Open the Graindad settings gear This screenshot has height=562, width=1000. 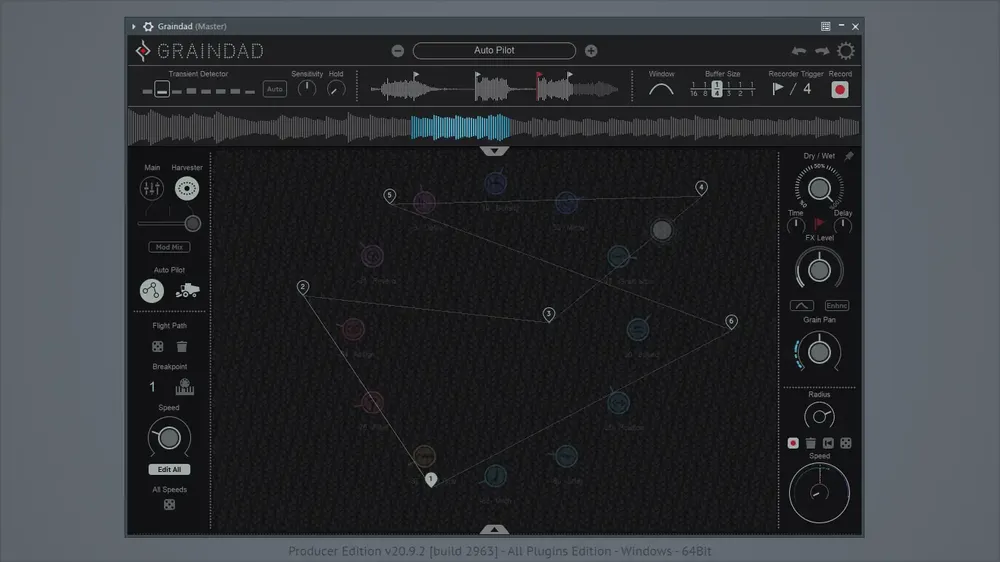coord(846,50)
